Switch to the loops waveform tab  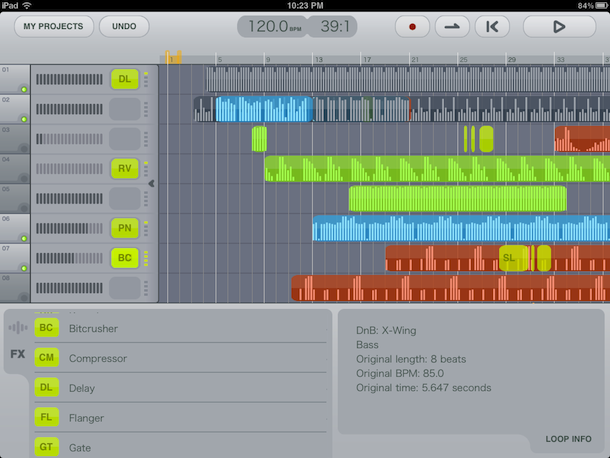(x=18, y=327)
